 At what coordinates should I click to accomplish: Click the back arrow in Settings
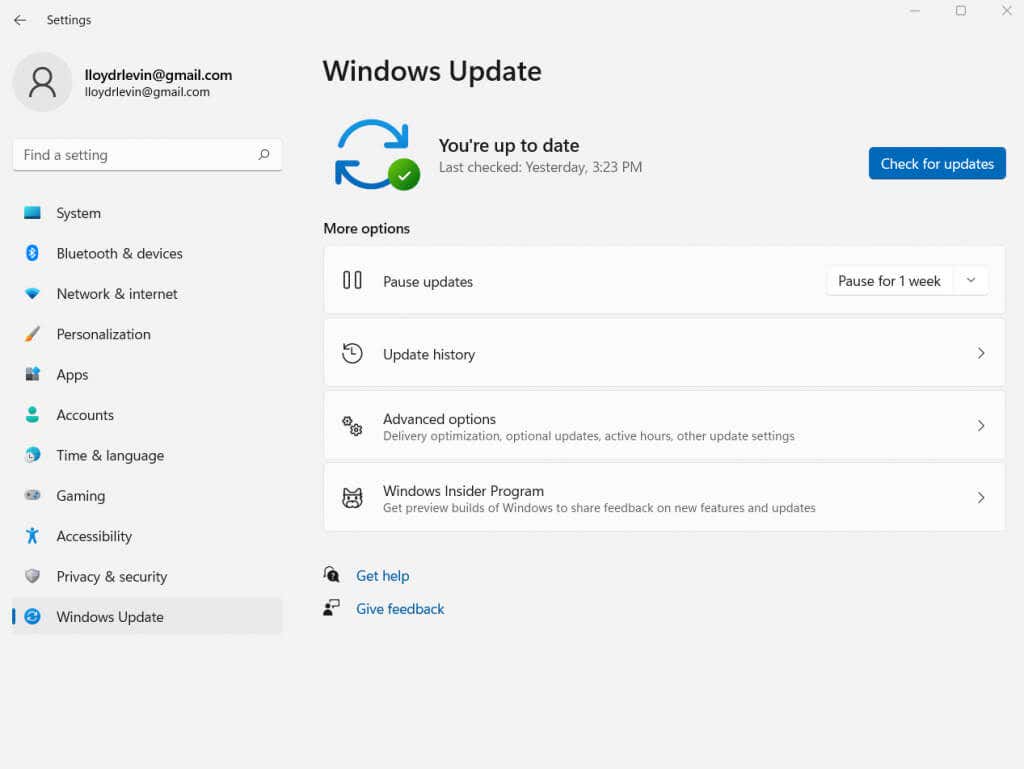pyautogui.click(x=20, y=20)
